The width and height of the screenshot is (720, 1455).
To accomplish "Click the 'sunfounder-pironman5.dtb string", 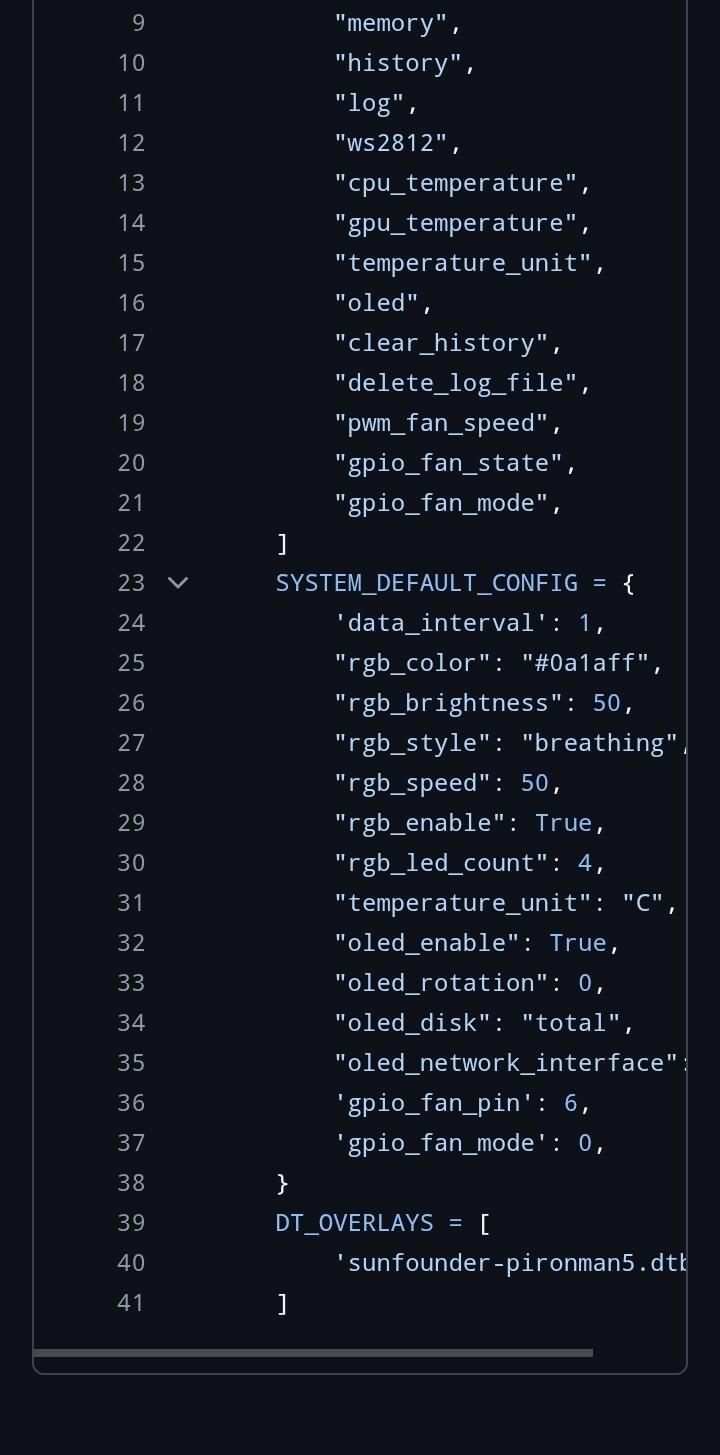I will coord(510,1262).
